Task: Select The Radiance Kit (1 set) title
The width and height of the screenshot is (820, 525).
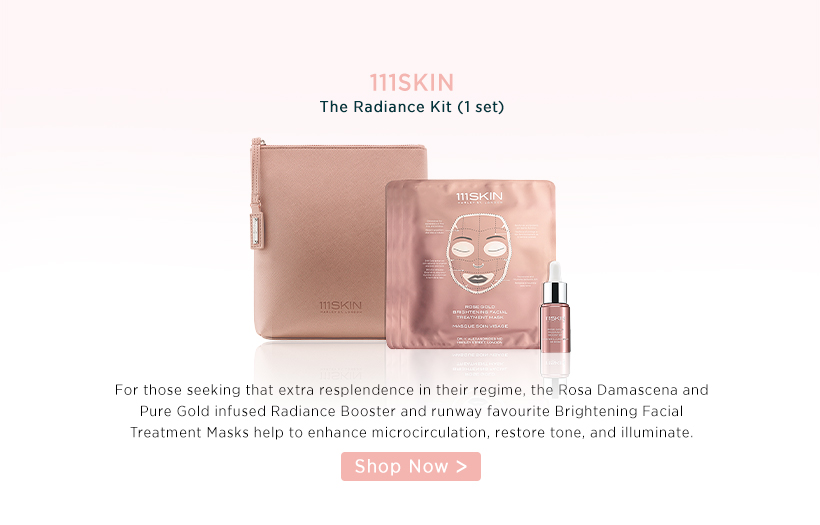Action: 412,107
